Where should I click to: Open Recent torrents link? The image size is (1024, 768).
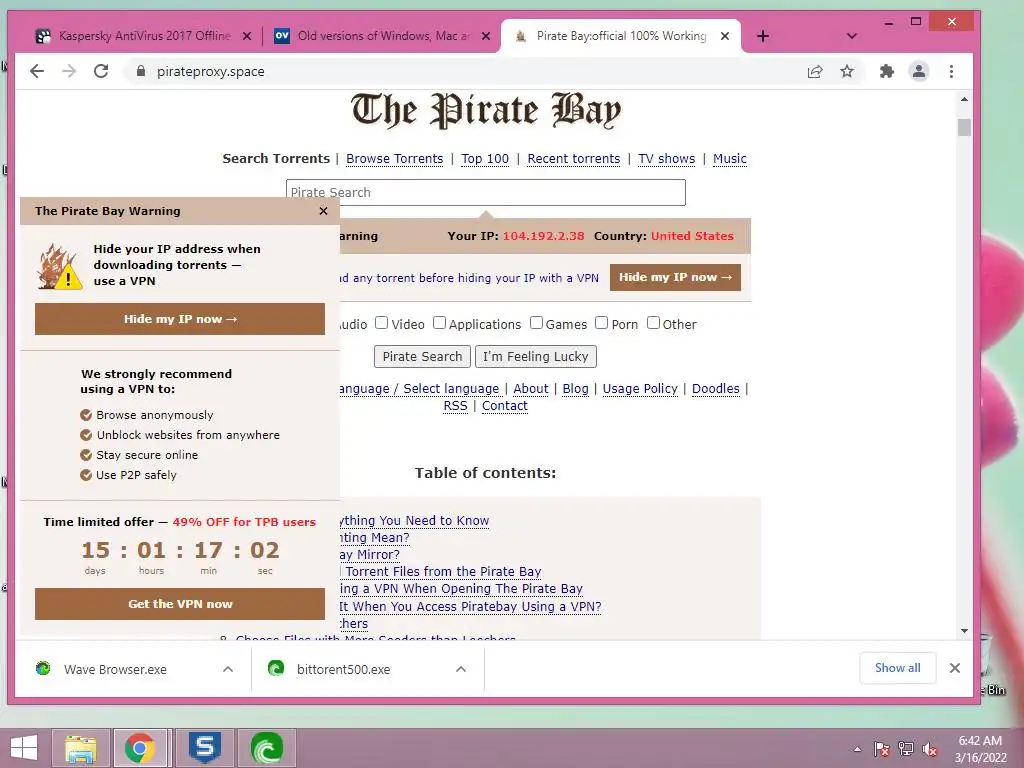[x=573, y=159]
